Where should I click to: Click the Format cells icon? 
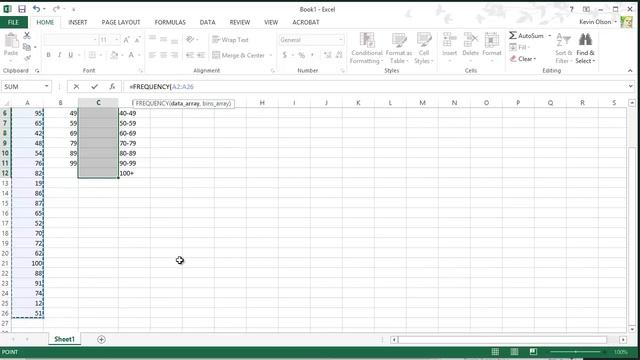pos(491,40)
